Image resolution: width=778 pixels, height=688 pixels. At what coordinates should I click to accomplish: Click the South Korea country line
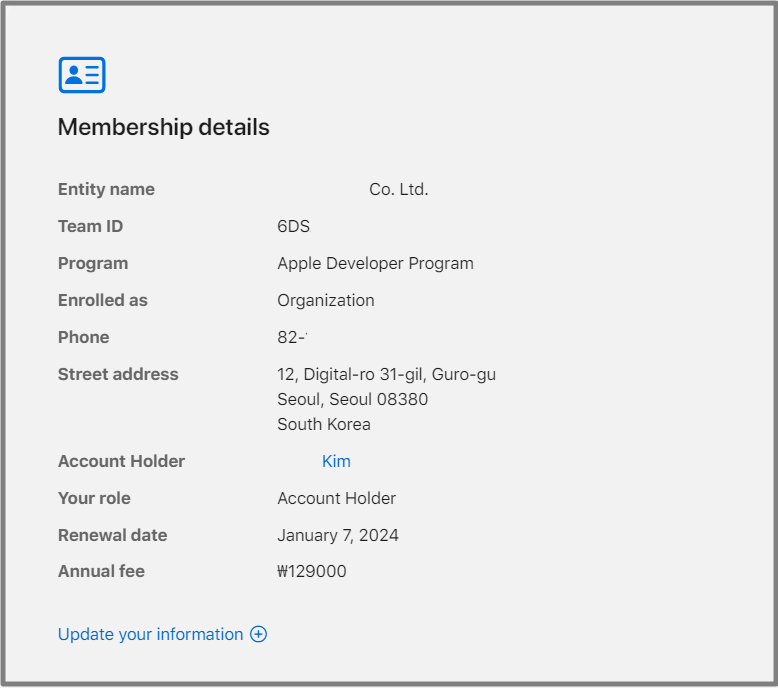click(x=323, y=424)
